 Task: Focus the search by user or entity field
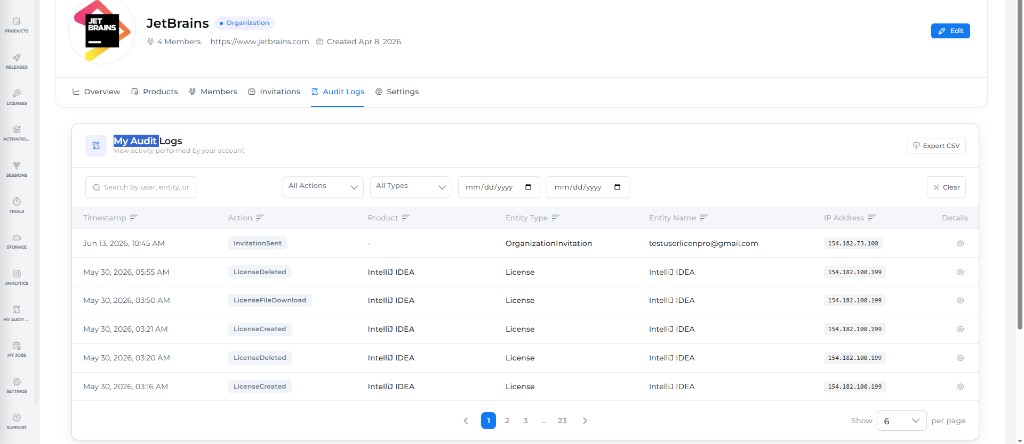[x=140, y=187]
